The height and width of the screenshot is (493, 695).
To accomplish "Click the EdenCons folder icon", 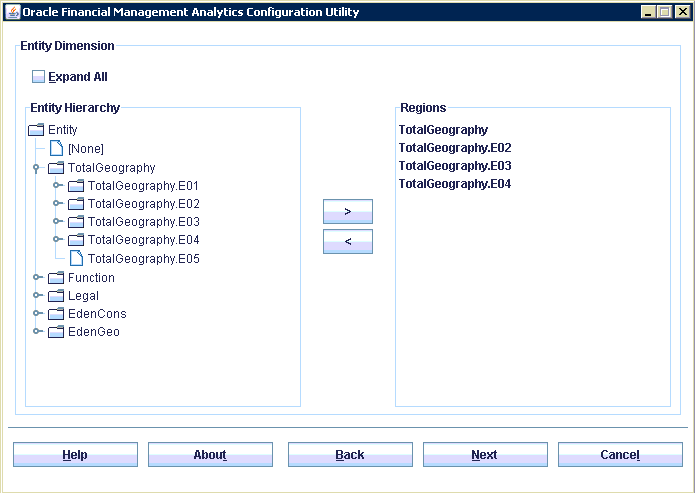I will (56, 314).
